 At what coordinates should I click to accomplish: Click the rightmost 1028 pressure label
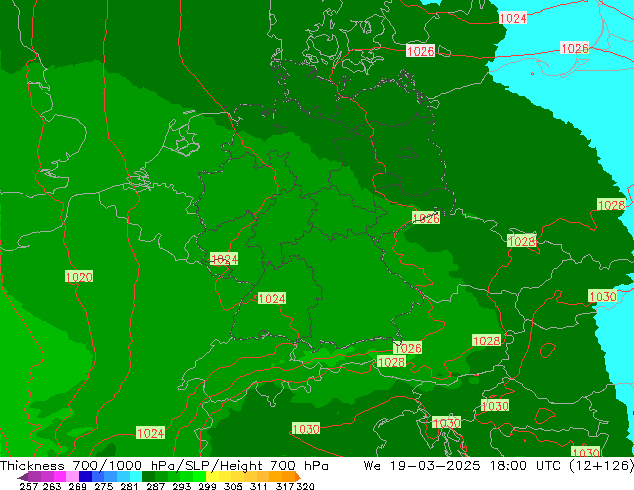tap(611, 205)
